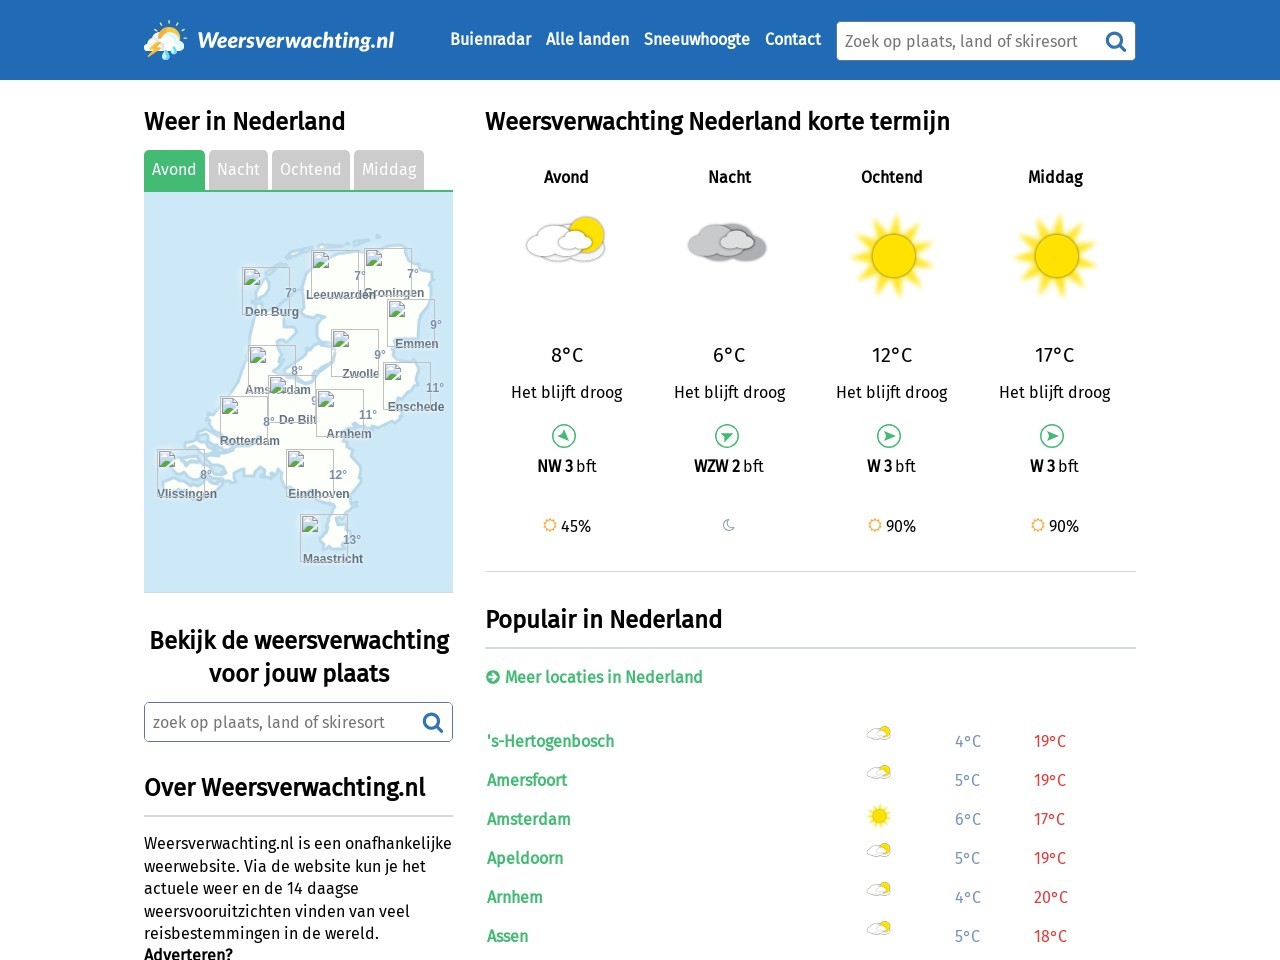
Task: Click the sidebar search magnifier icon
Action: 433,722
